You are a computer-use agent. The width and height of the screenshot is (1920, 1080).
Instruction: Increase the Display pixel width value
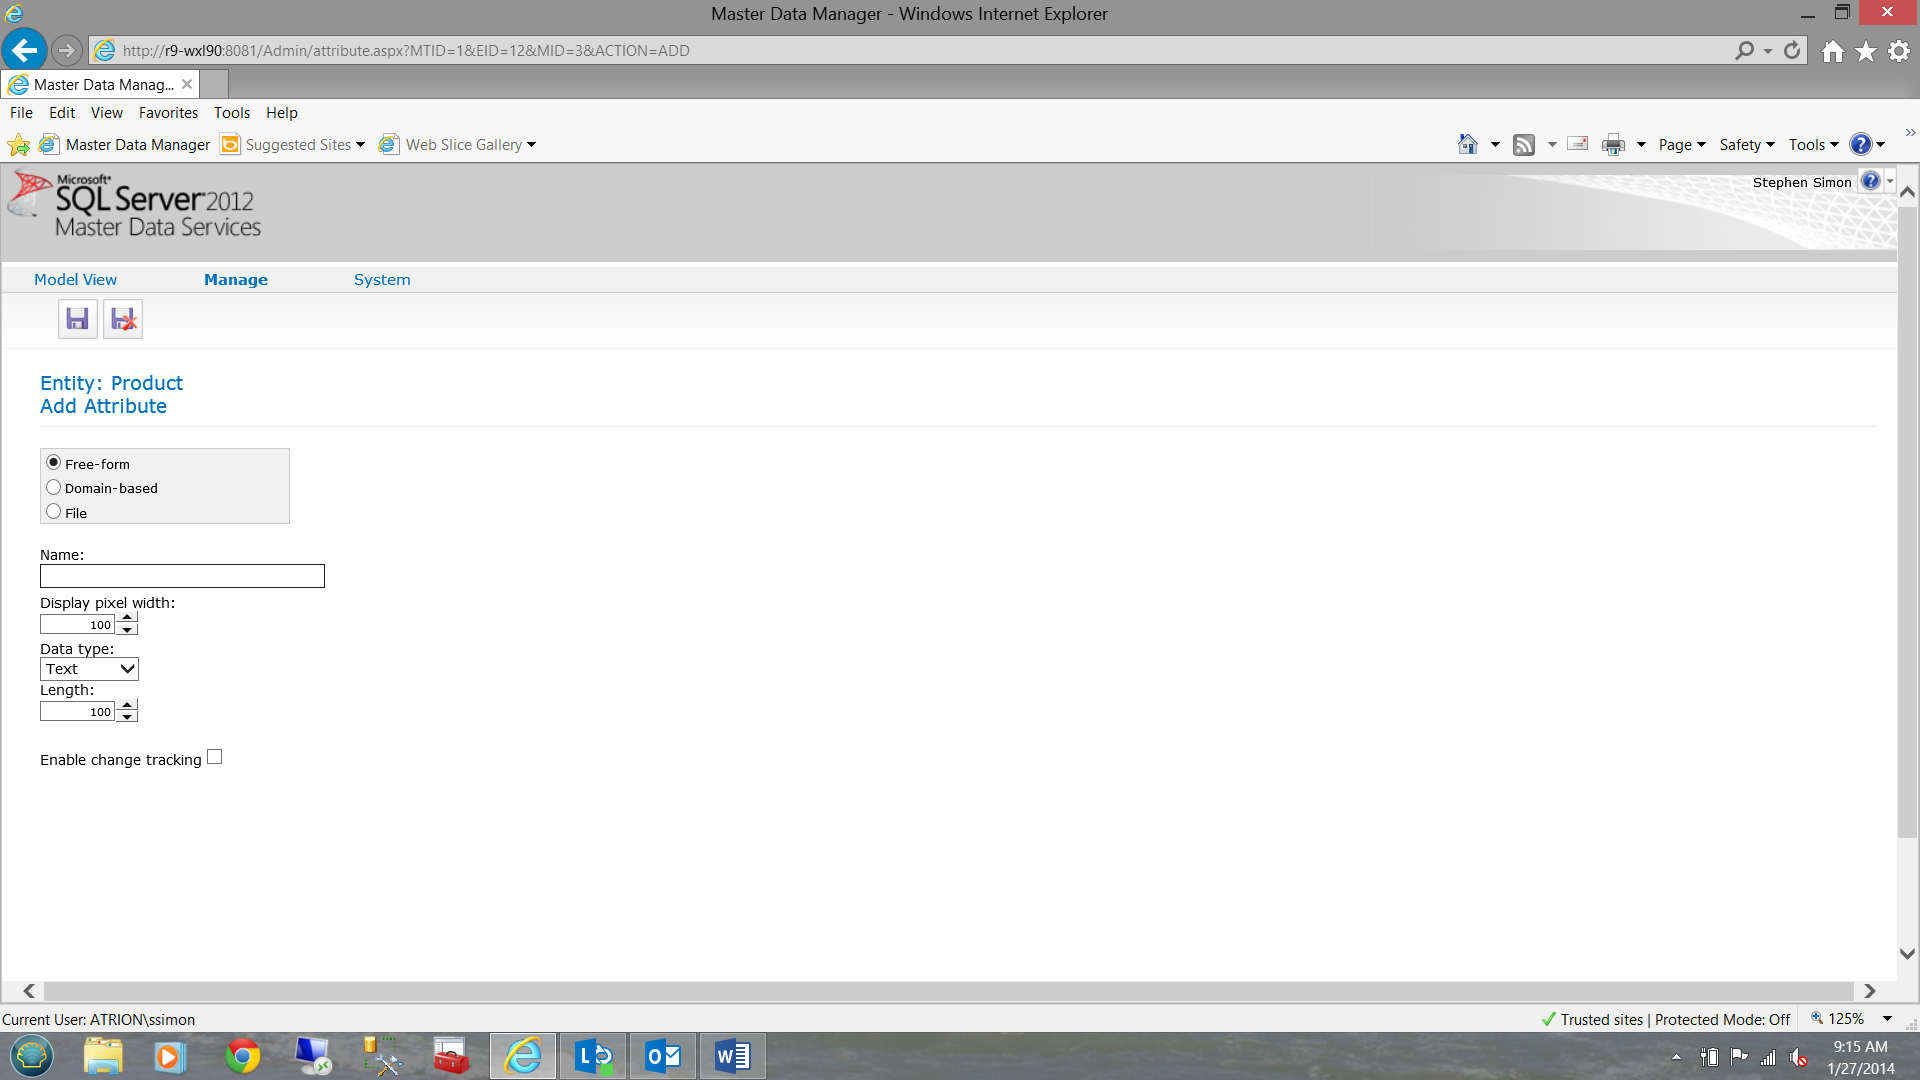(x=127, y=618)
